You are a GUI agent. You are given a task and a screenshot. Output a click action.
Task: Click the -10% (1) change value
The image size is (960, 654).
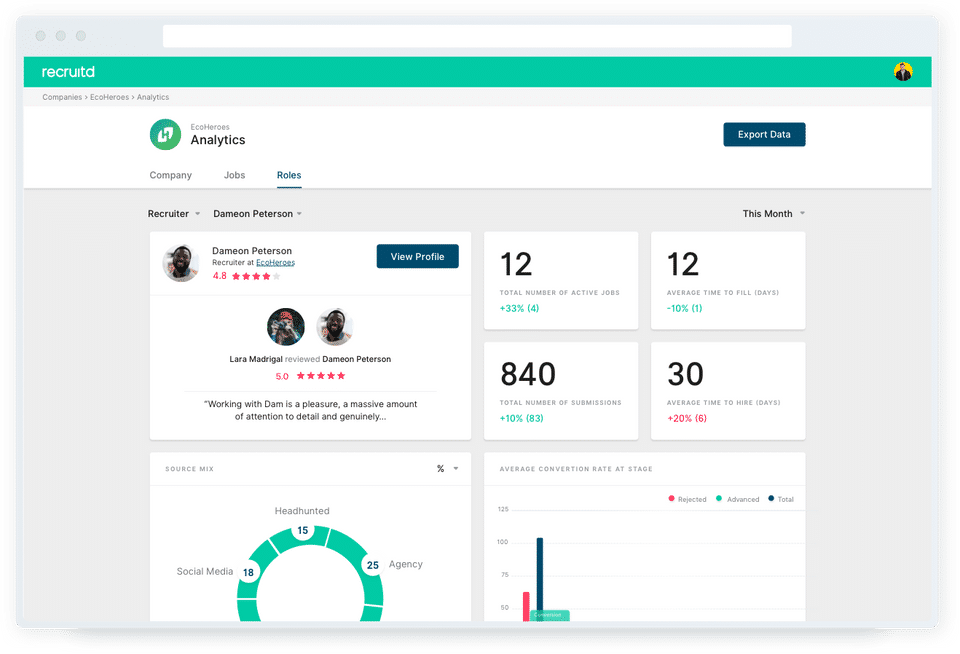pyautogui.click(x=684, y=309)
